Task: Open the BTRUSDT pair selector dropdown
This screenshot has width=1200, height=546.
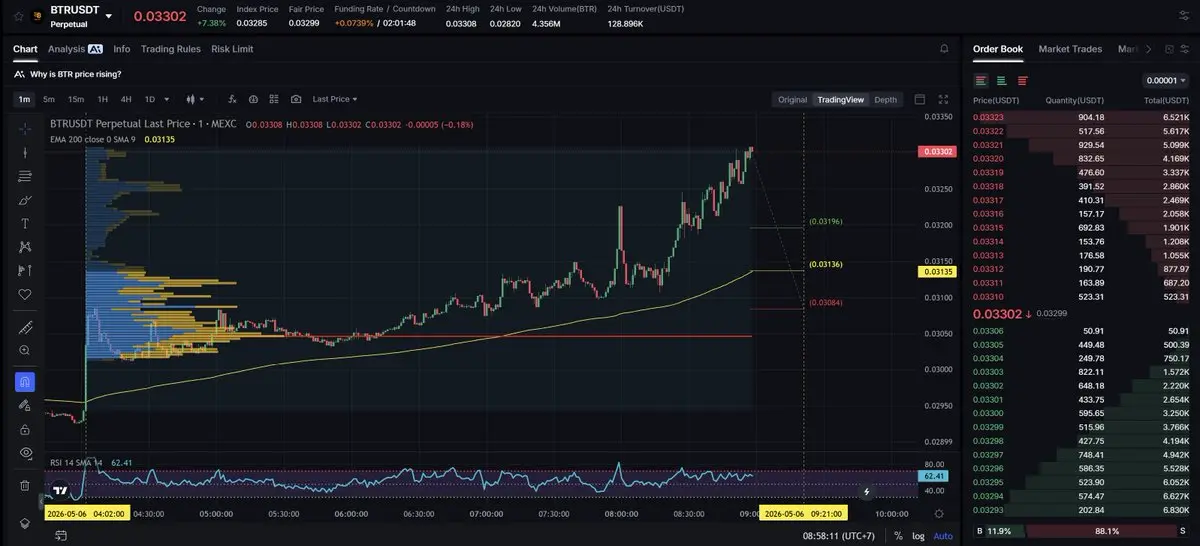Action: point(108,16)
